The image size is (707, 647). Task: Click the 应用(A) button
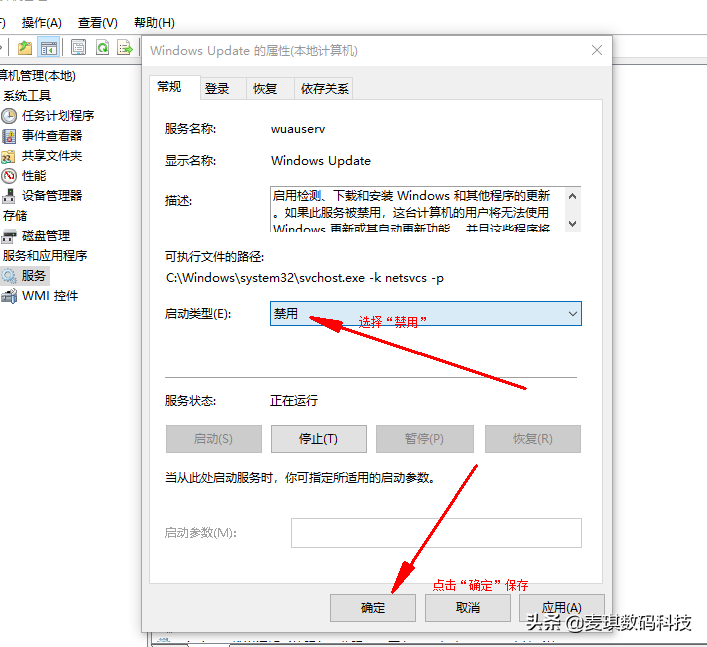(561, 608)
